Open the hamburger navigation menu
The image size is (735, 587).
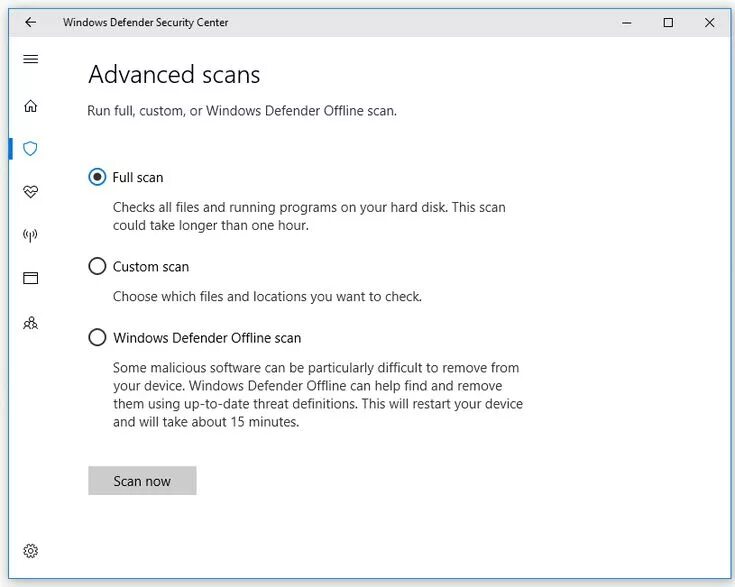pos(30,59)
